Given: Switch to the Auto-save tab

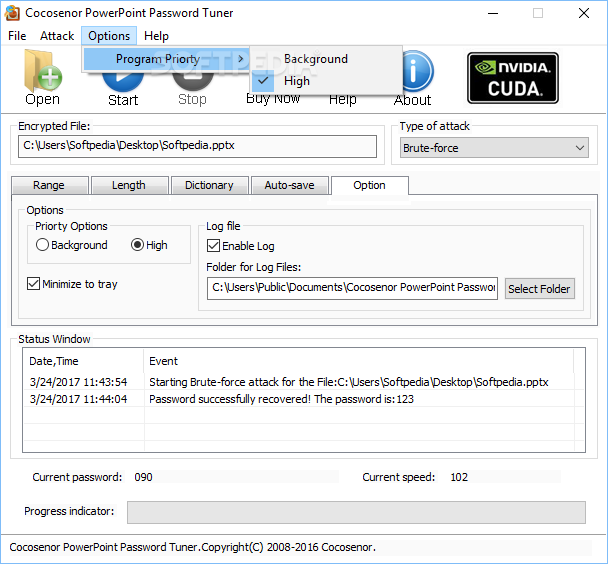Looking at the screenshot, I should point(289,185).
